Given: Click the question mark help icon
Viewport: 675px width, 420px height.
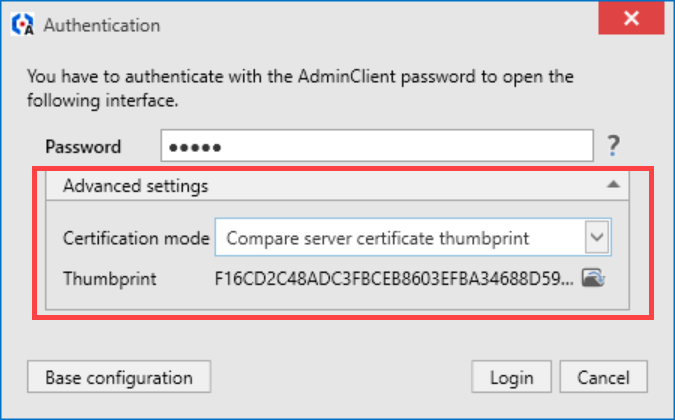Looking at the screenshot, I should click(x=613, y=146).
